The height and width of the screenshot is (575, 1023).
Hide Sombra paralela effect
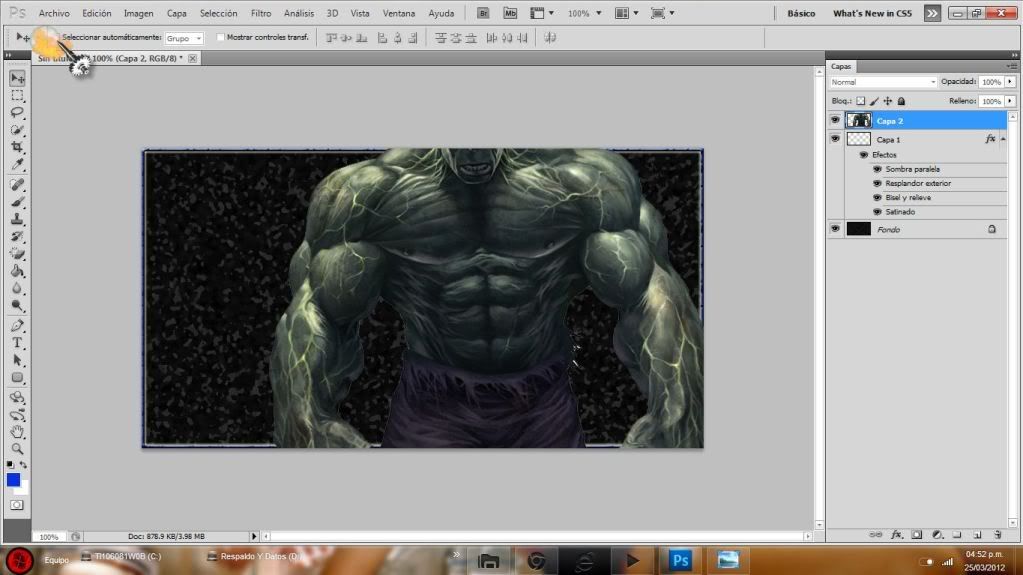coord(878,169)
